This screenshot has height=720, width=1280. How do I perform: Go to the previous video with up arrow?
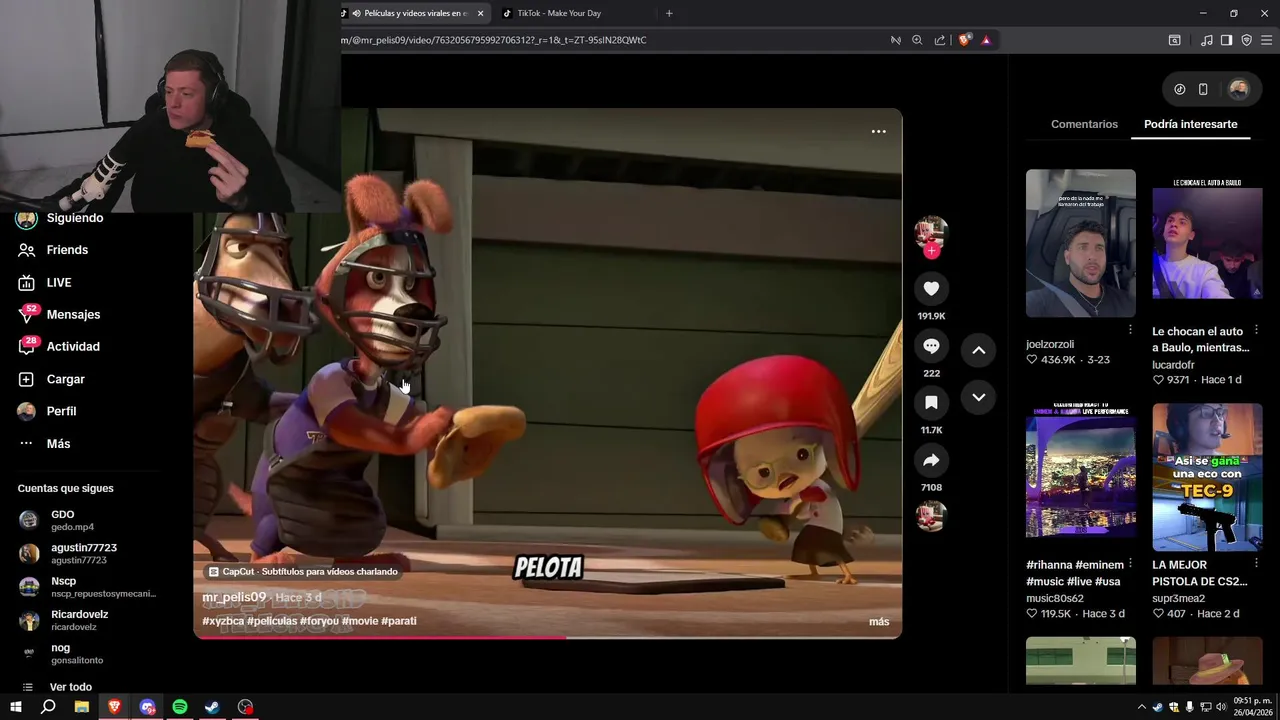pyautogui.click(x=979, y=350)
